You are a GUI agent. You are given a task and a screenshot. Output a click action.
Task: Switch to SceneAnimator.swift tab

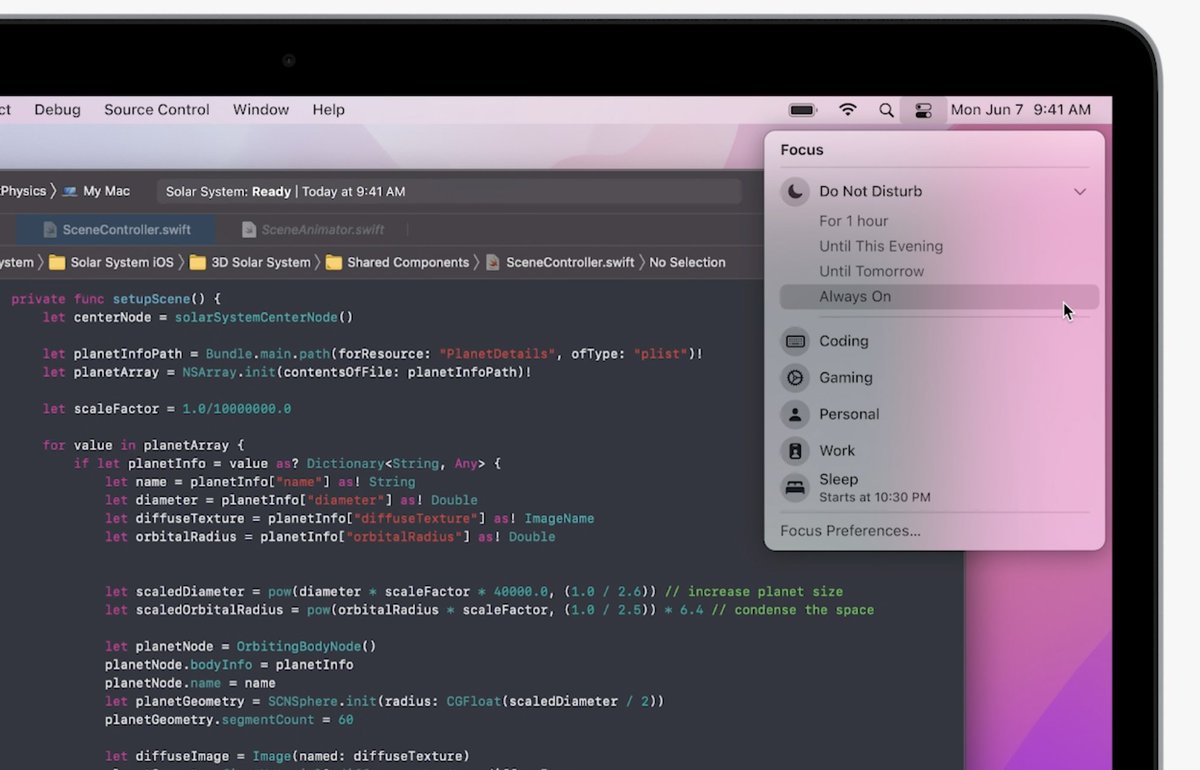tap(313, 229)
